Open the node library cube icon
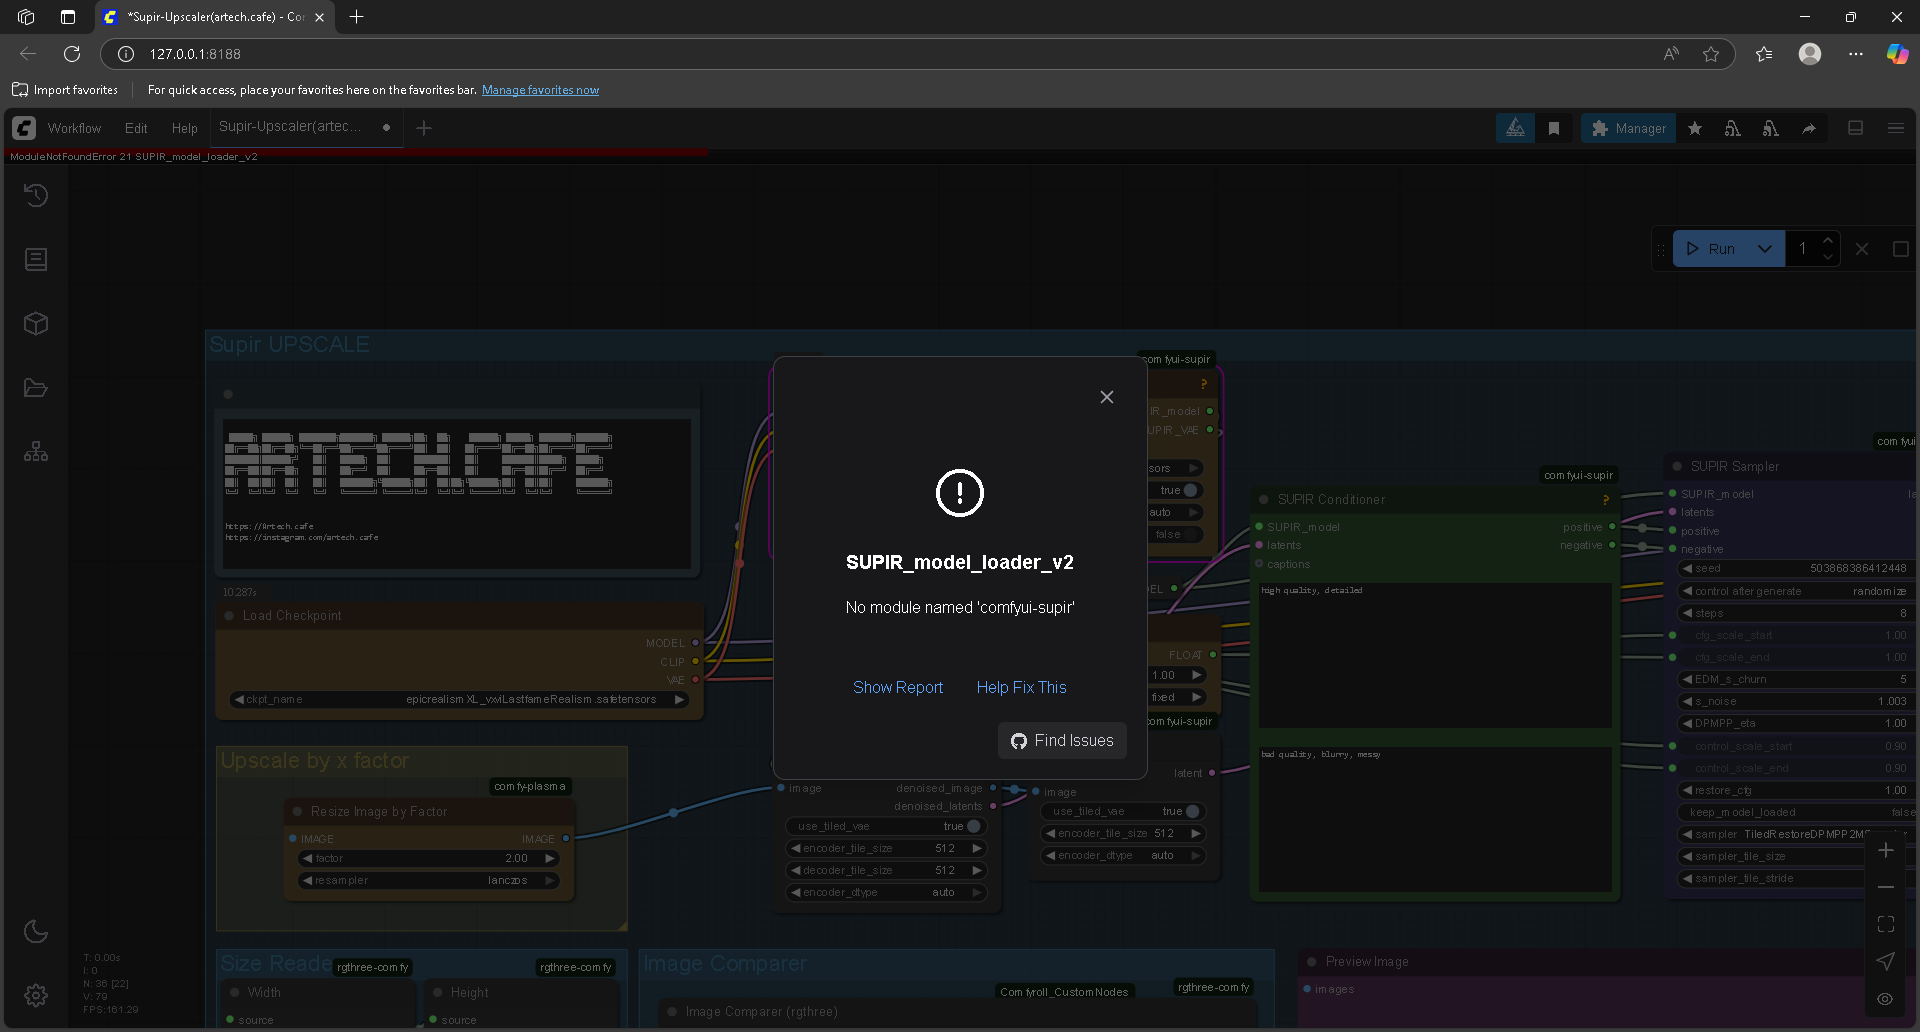The width and height of the screenshot is (1920, 1032). (x=36, y=324)
